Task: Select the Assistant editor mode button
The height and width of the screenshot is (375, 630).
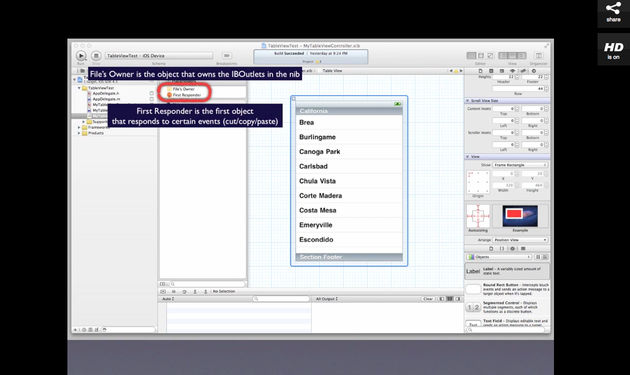Action: point(481,55)
